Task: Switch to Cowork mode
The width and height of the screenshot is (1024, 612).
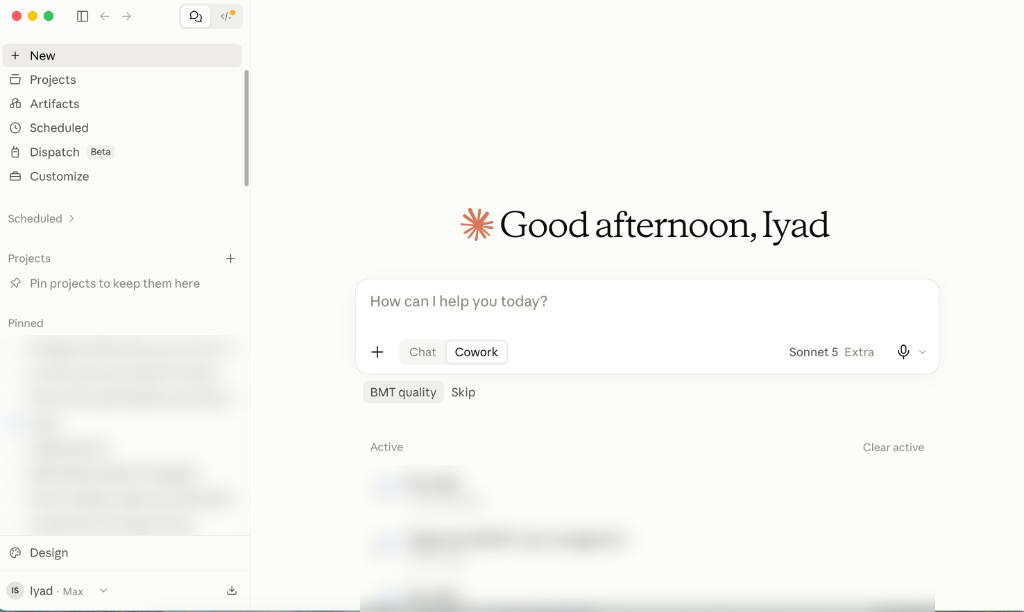Action: (x=476, y=352)
